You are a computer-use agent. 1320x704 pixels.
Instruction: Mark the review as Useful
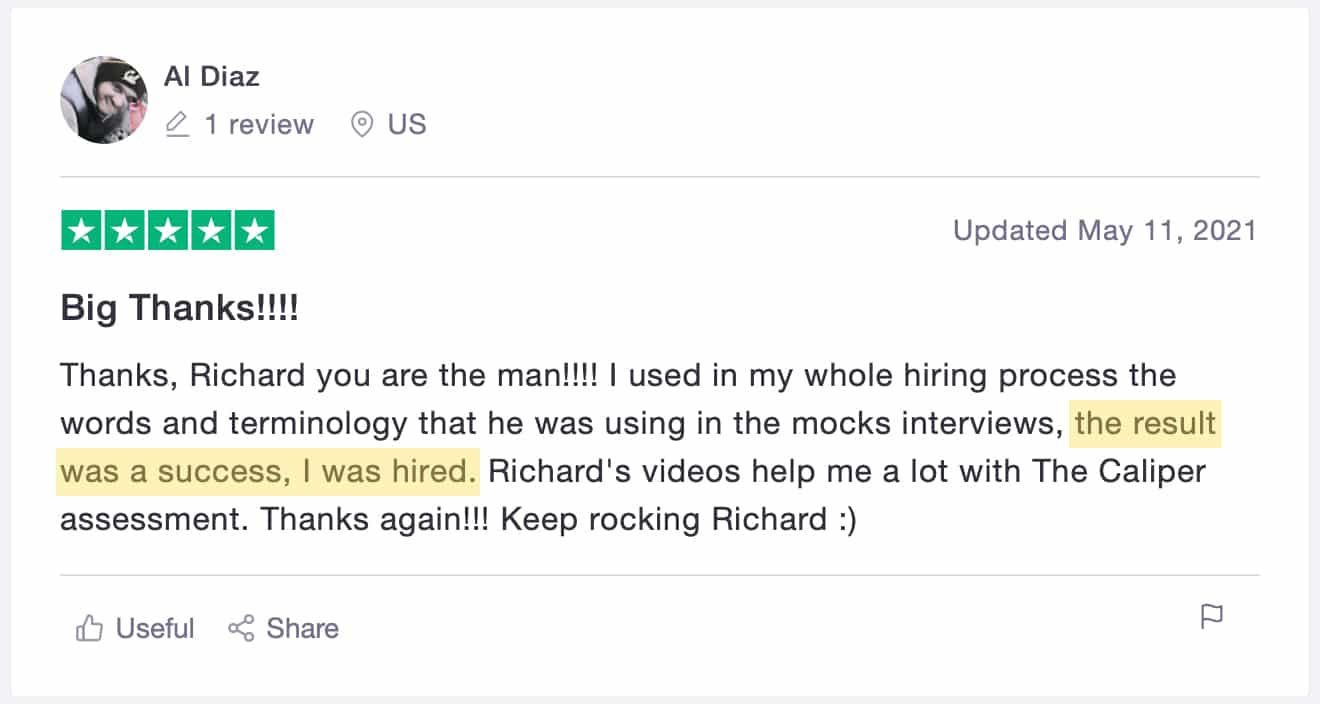coord(154,629)
